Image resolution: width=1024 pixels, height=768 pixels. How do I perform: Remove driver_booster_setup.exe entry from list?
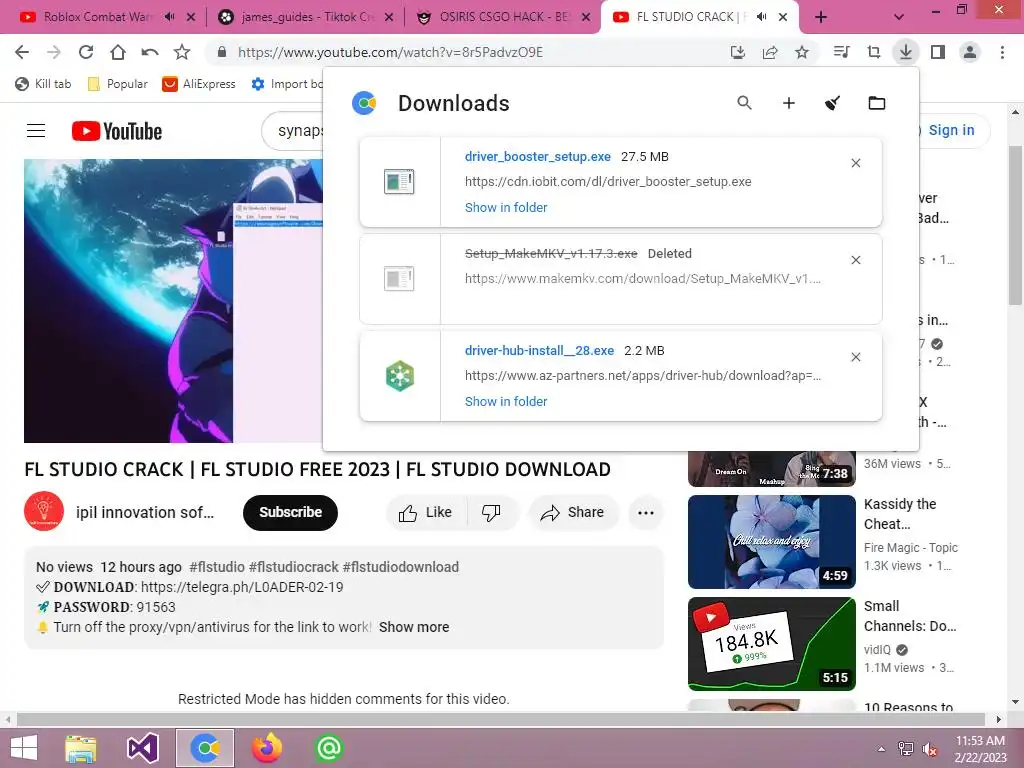point(856,163)
